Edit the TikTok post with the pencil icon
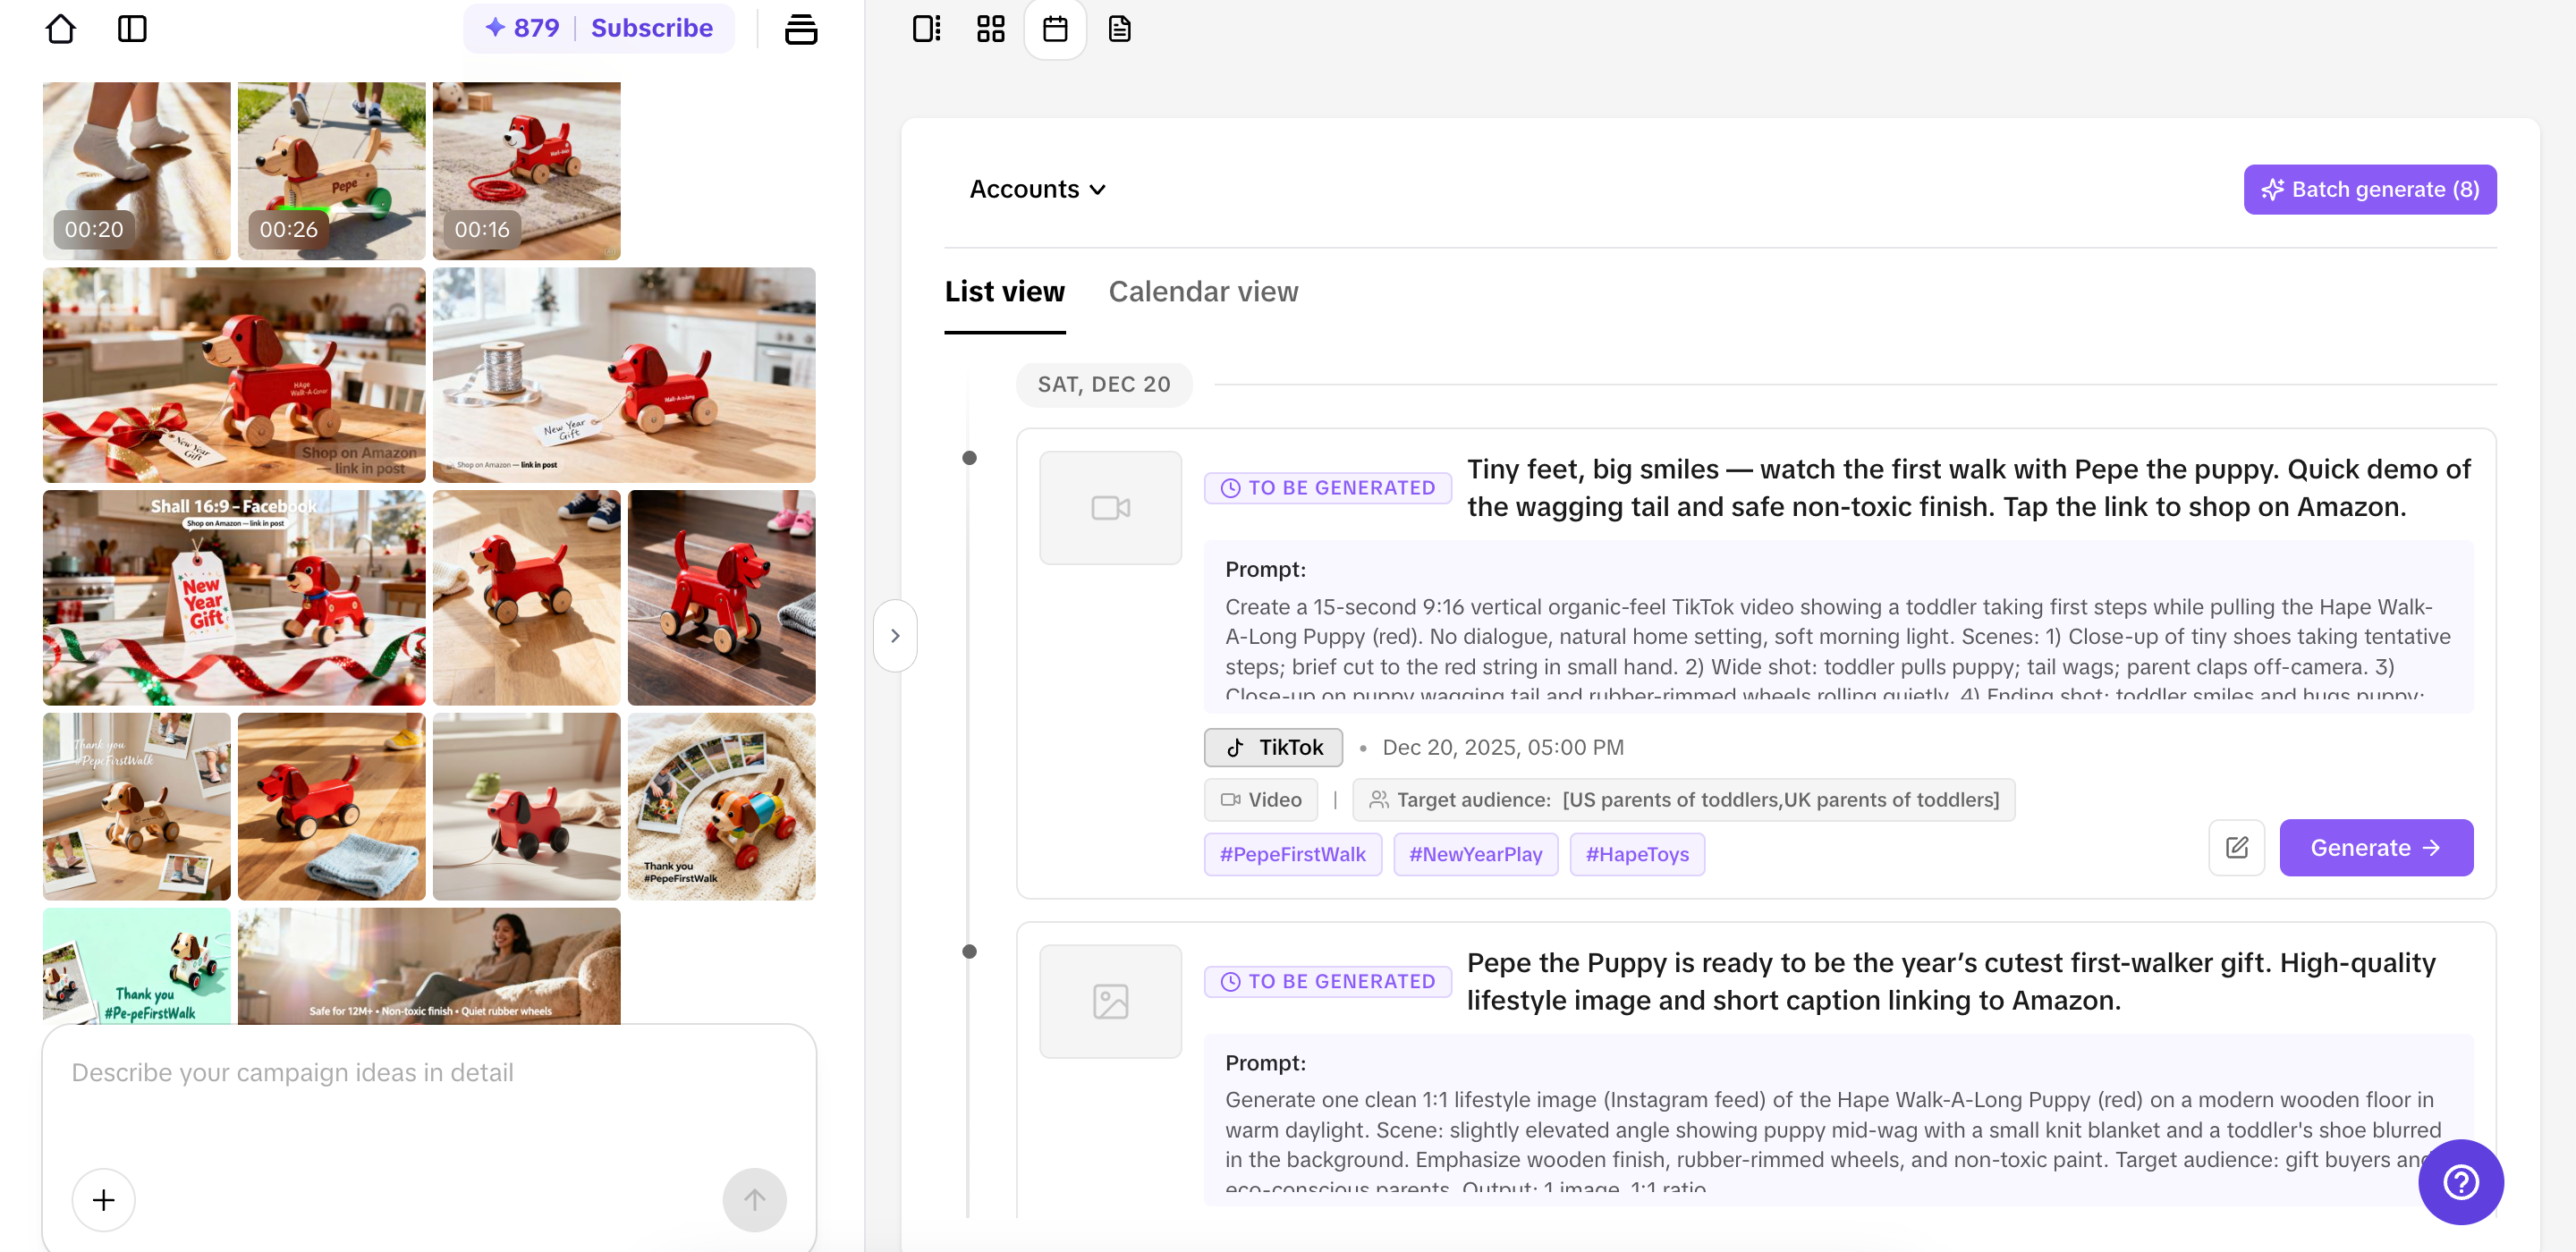The width and height of the screenshot is (2576, 1252). pyautogui.click(x=2236, y=848)
